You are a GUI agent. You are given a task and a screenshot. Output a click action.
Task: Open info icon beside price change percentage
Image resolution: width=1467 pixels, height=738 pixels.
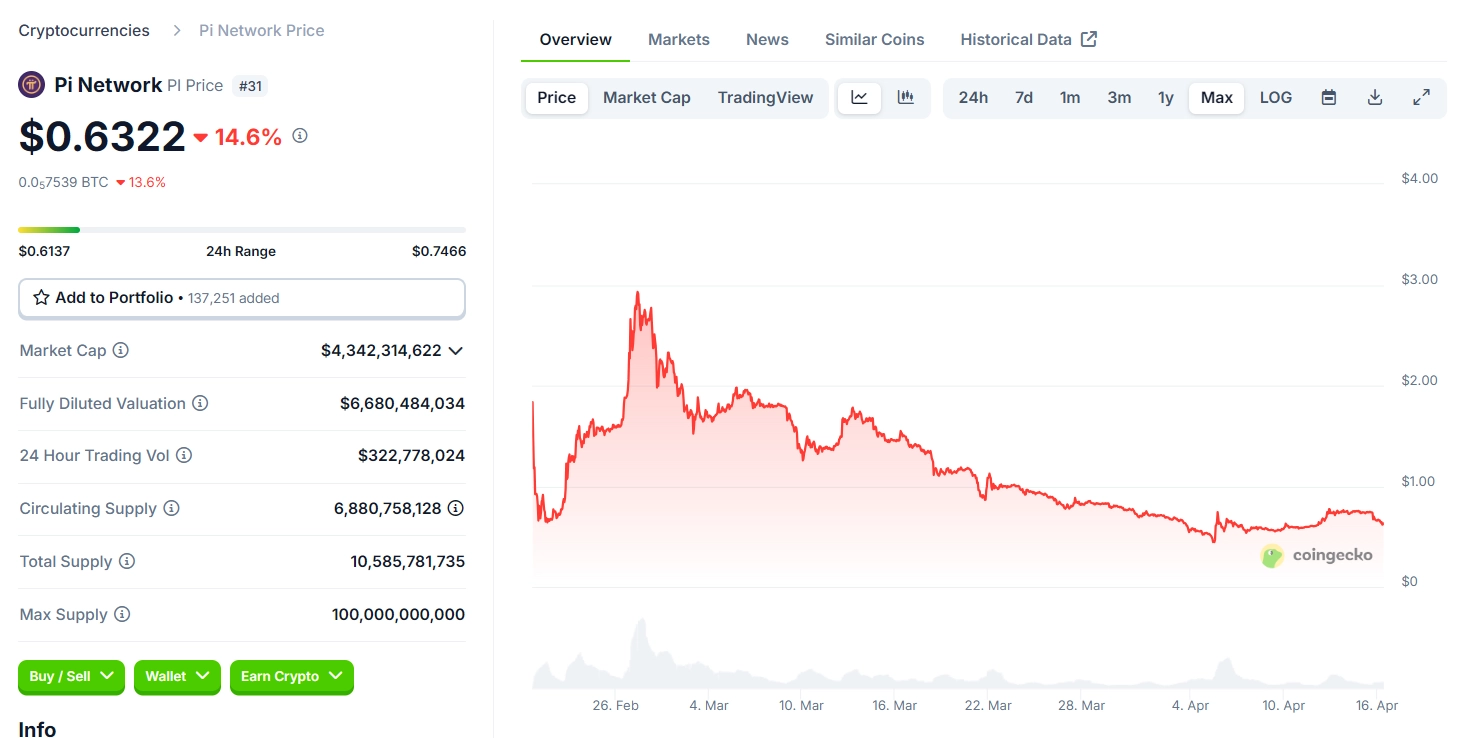click(299, 136)
